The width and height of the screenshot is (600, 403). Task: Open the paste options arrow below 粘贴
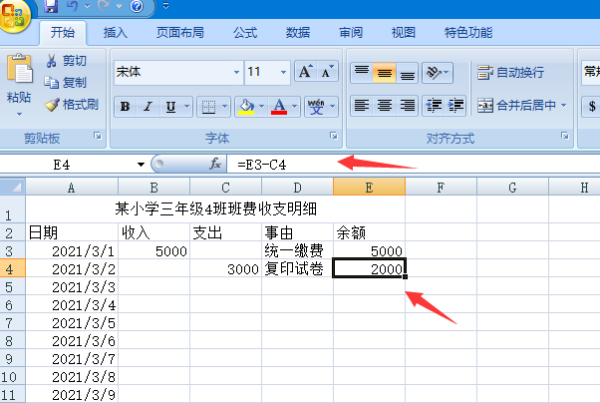(19, 114)
